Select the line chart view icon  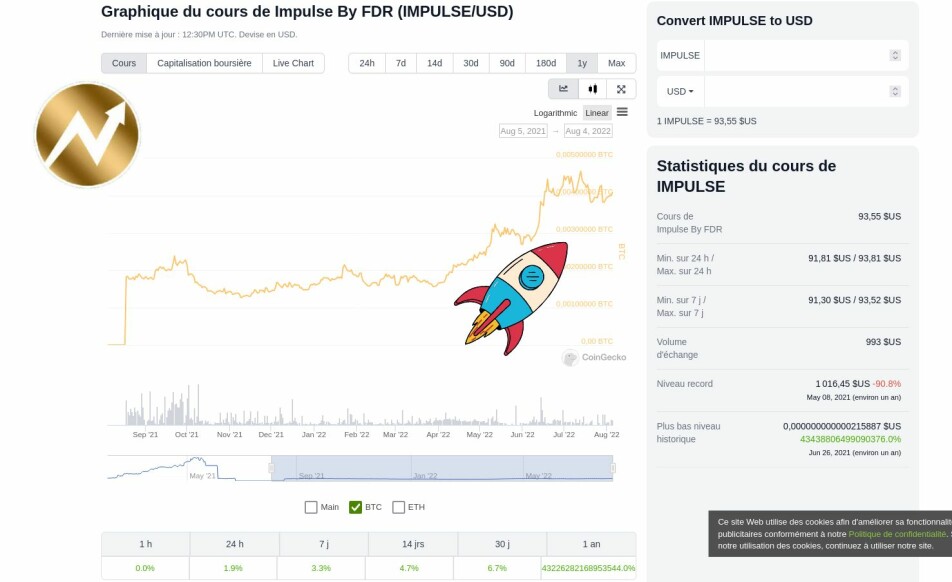click(563, 89)
